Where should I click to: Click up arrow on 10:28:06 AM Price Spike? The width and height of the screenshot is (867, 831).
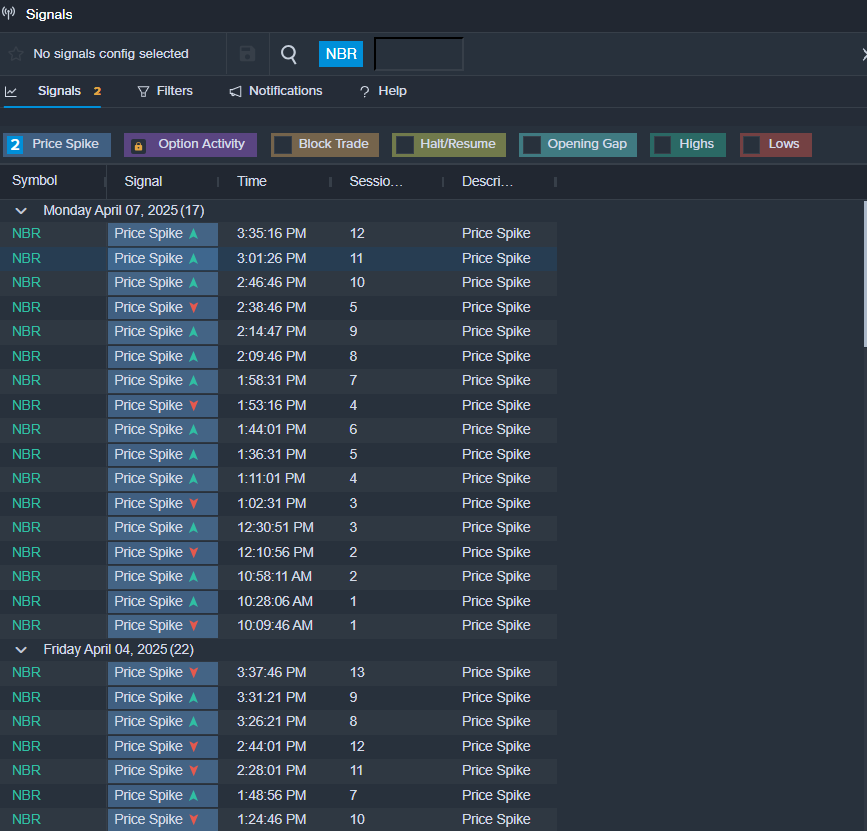point(194,602)
